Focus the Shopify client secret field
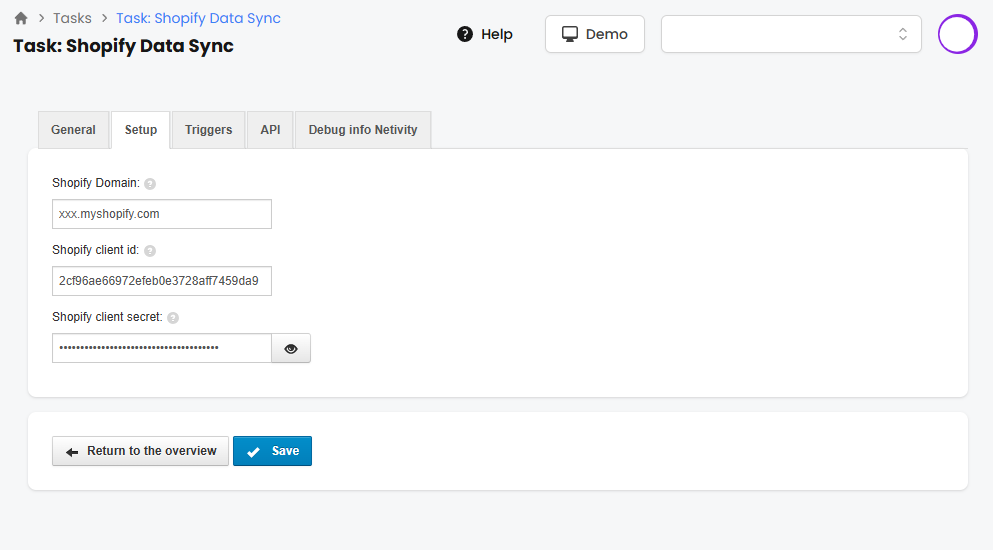The image size is (993, 550). point(162,349)
